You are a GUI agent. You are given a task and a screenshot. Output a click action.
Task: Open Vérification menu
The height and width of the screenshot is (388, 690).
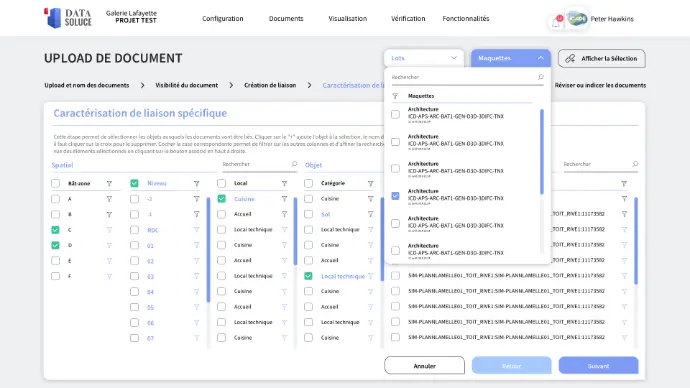click(x=408, y=18)
